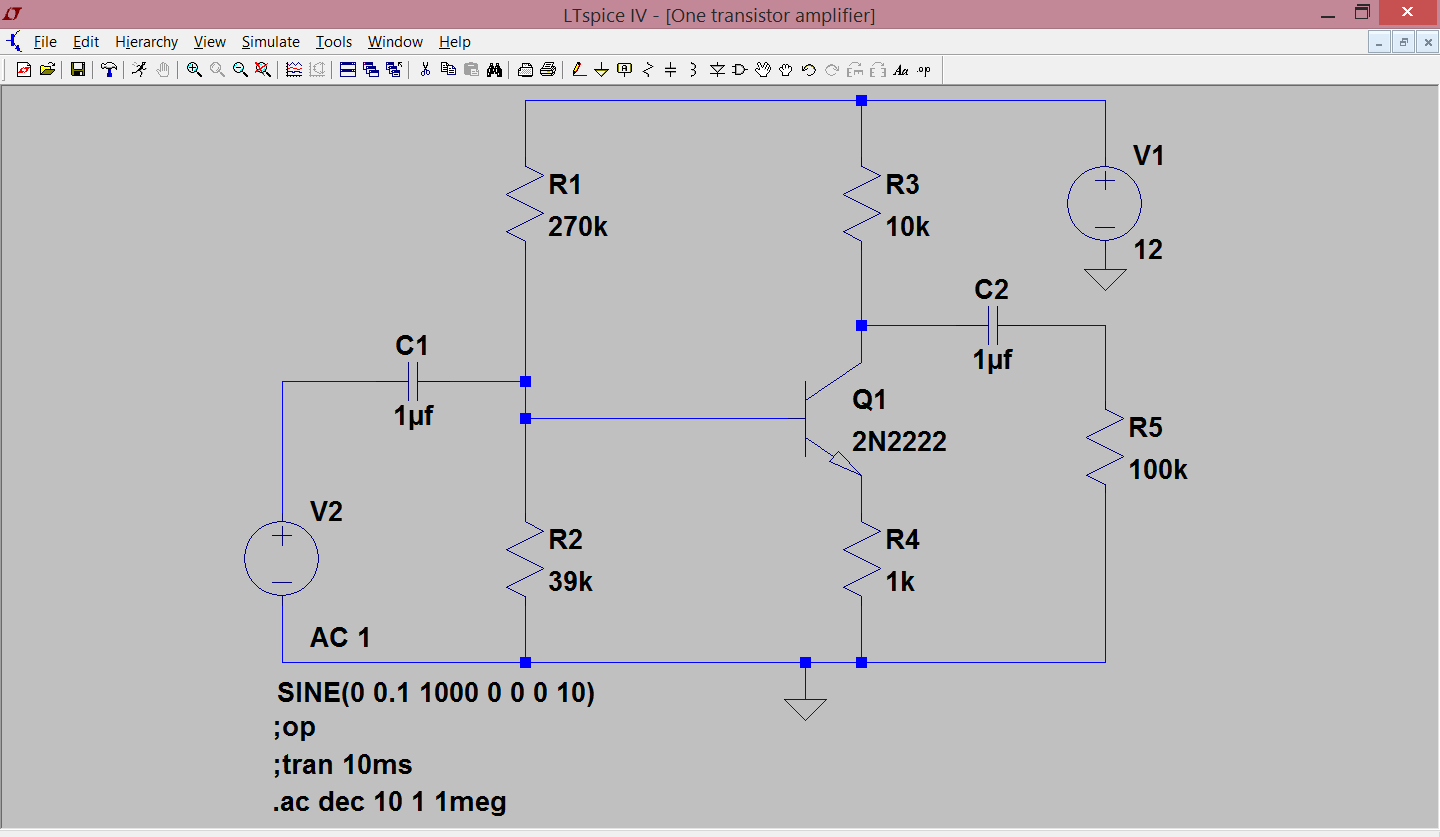
Task: Select the ;tran 10ms directive text
Action: point(342,765)
